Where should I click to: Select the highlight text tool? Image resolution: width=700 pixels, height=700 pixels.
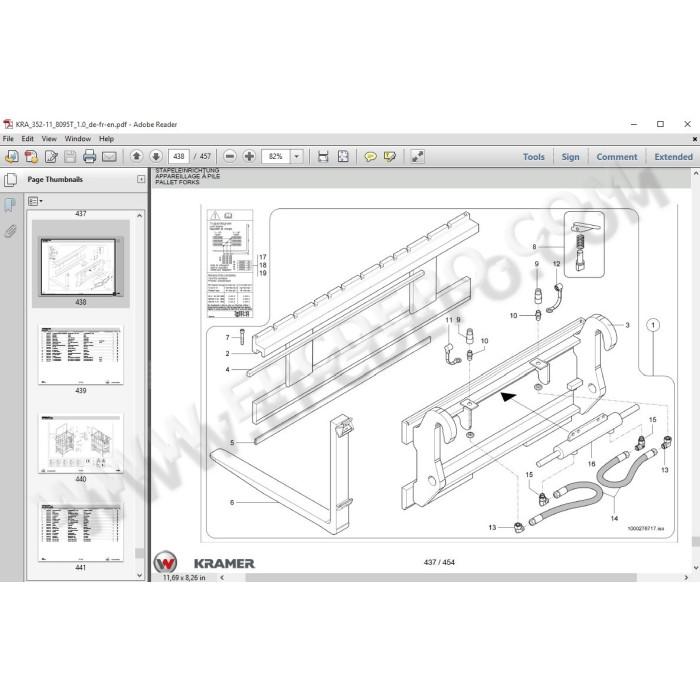point(390,157)
